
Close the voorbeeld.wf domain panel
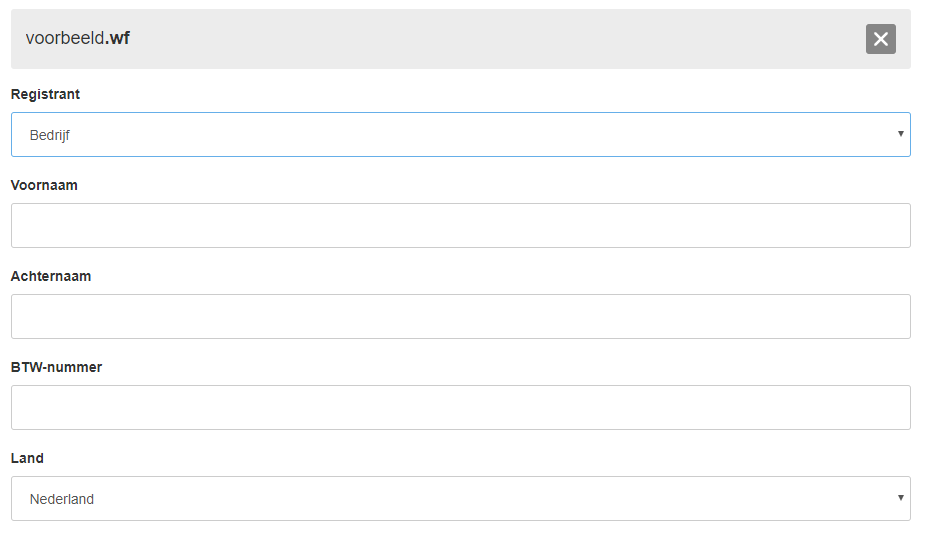pos(880,39)
